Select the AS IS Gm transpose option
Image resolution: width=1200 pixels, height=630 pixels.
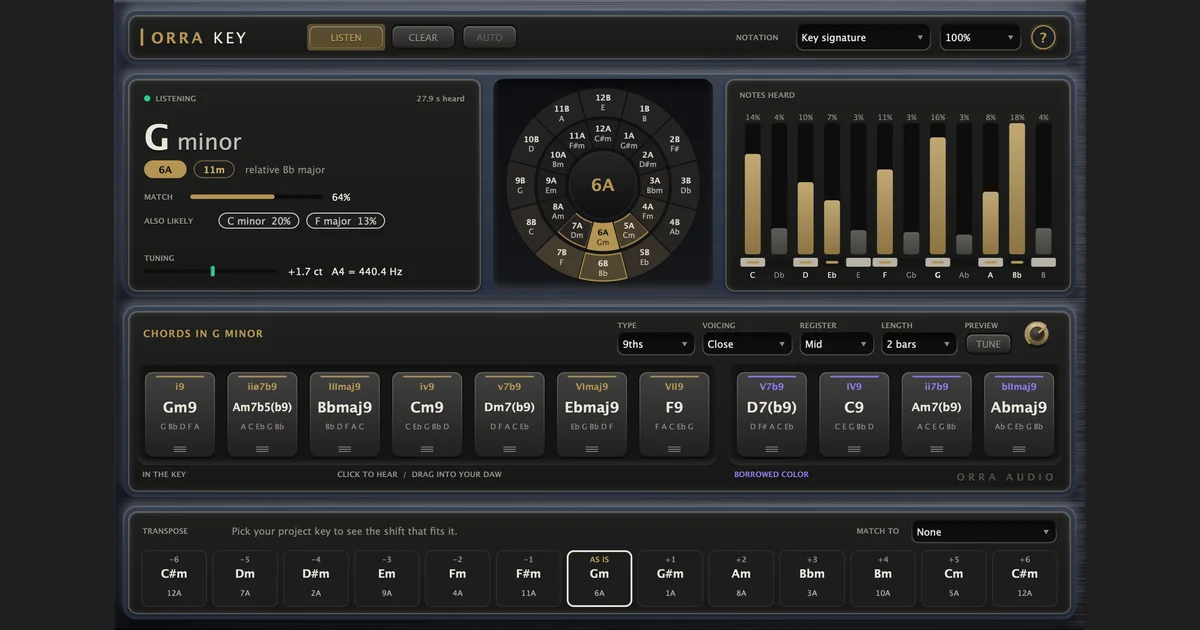click(599, 578)
